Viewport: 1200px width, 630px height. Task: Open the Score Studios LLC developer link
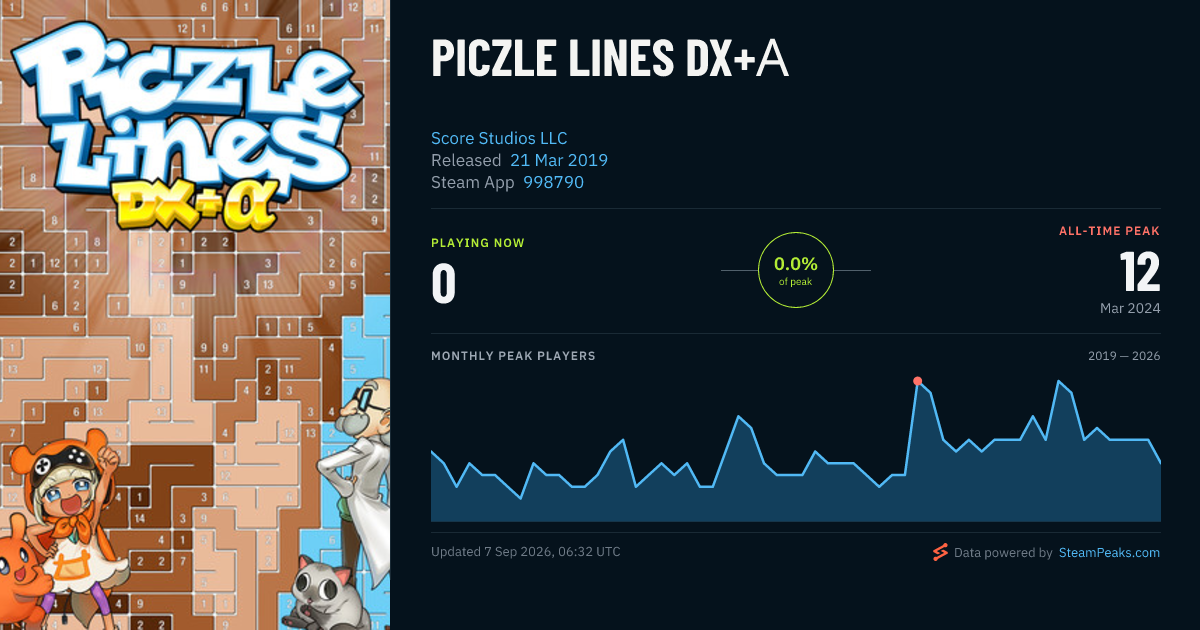click(x=499, y=138)
